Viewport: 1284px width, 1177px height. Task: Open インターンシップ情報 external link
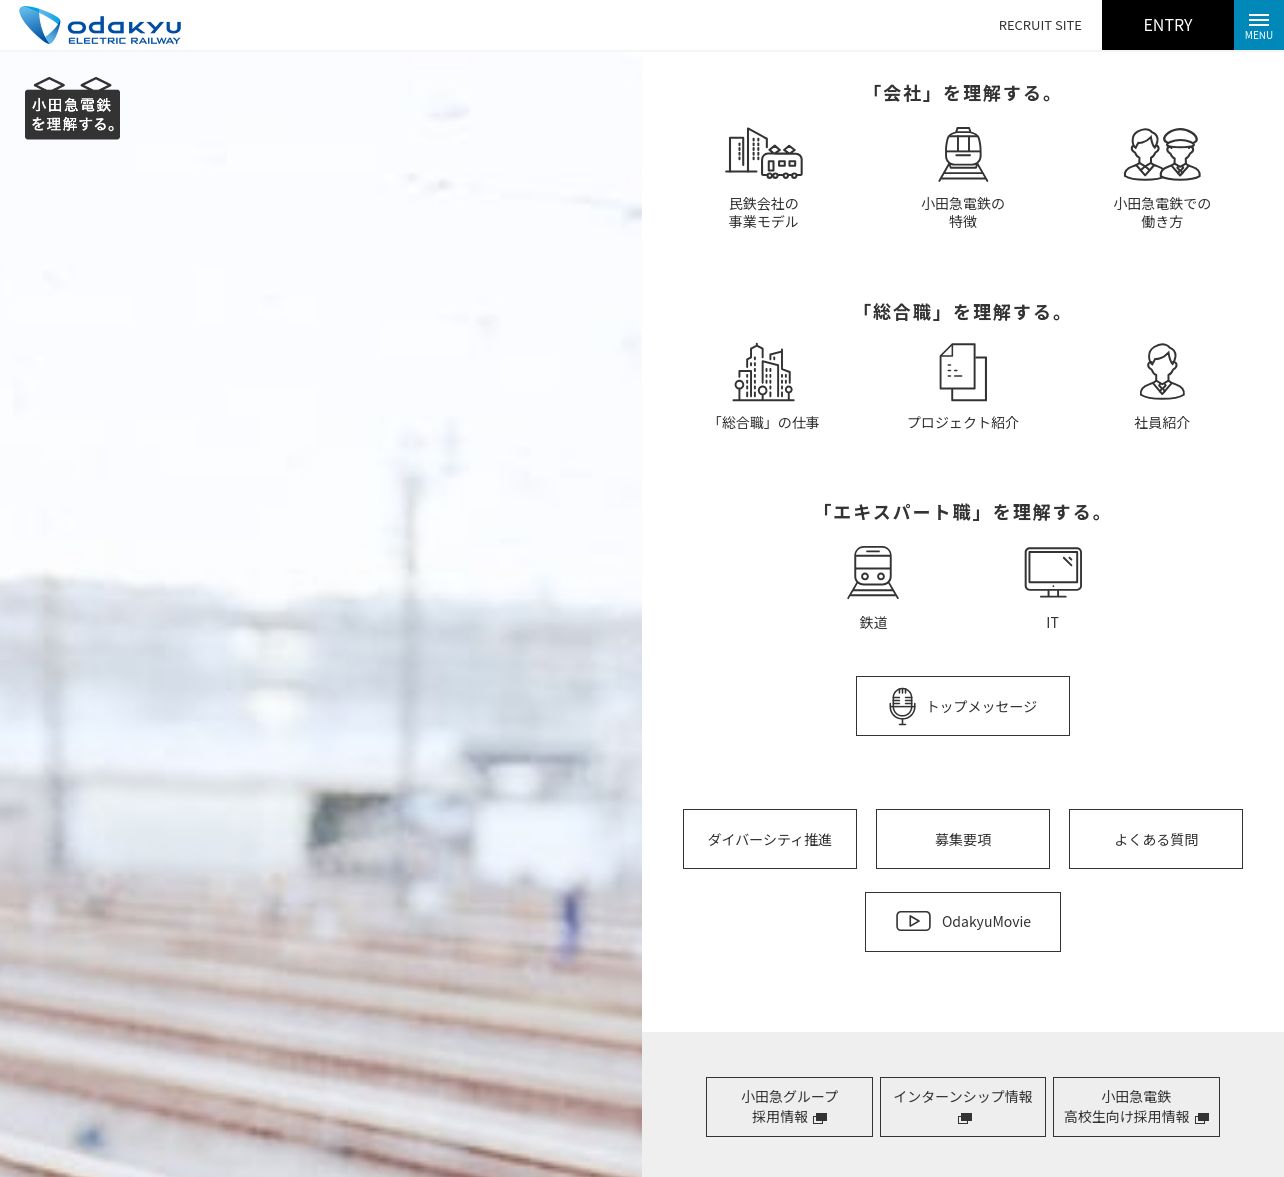(x=963, y=1107)
